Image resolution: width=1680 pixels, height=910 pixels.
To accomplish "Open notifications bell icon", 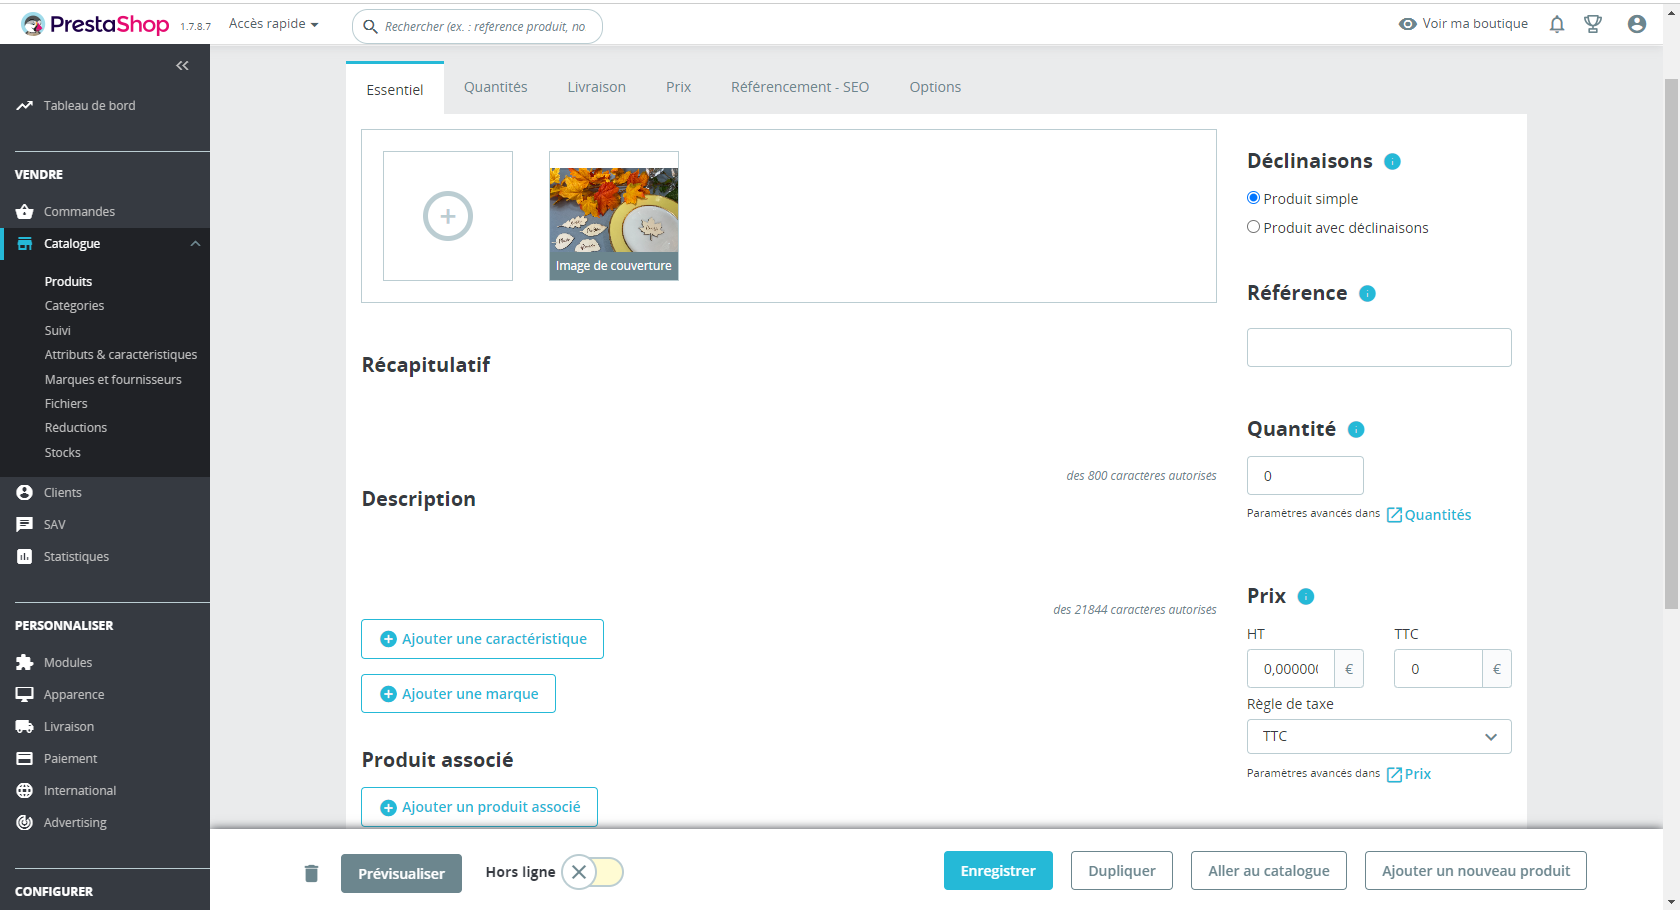I will coord(1557,24).
